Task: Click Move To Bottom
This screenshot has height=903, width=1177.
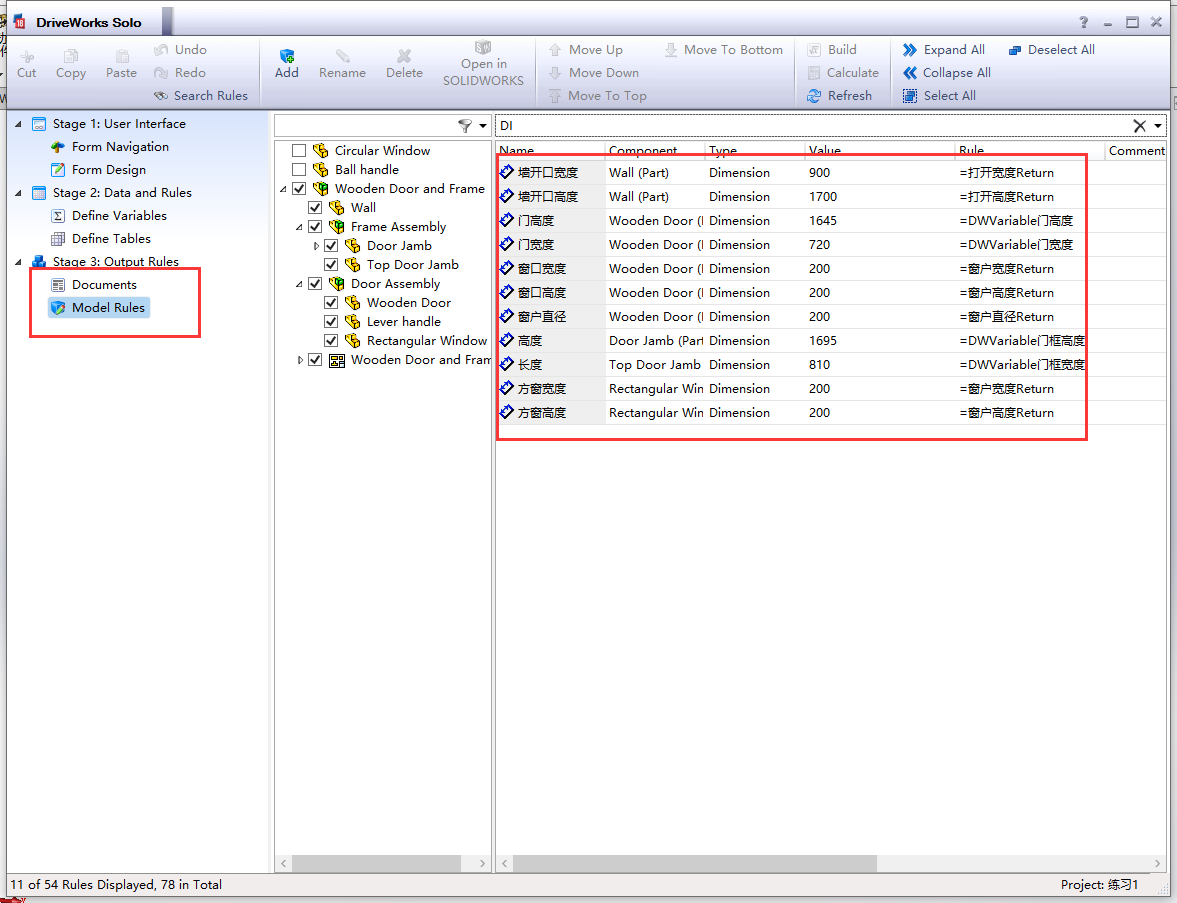Action: 724,50
